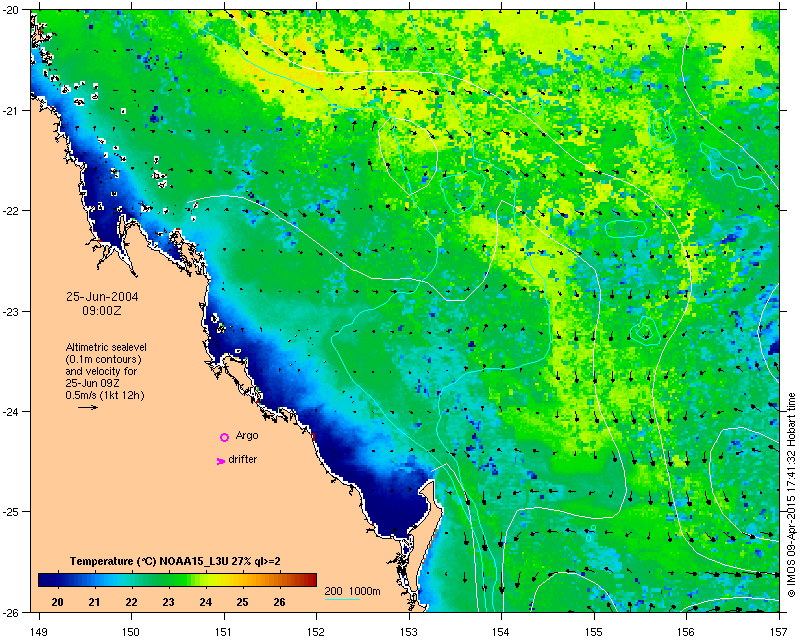Click the longitude axis label "150"
This screenshot has width=800, height=640.
pyautogui.click(x=132, y=632)
